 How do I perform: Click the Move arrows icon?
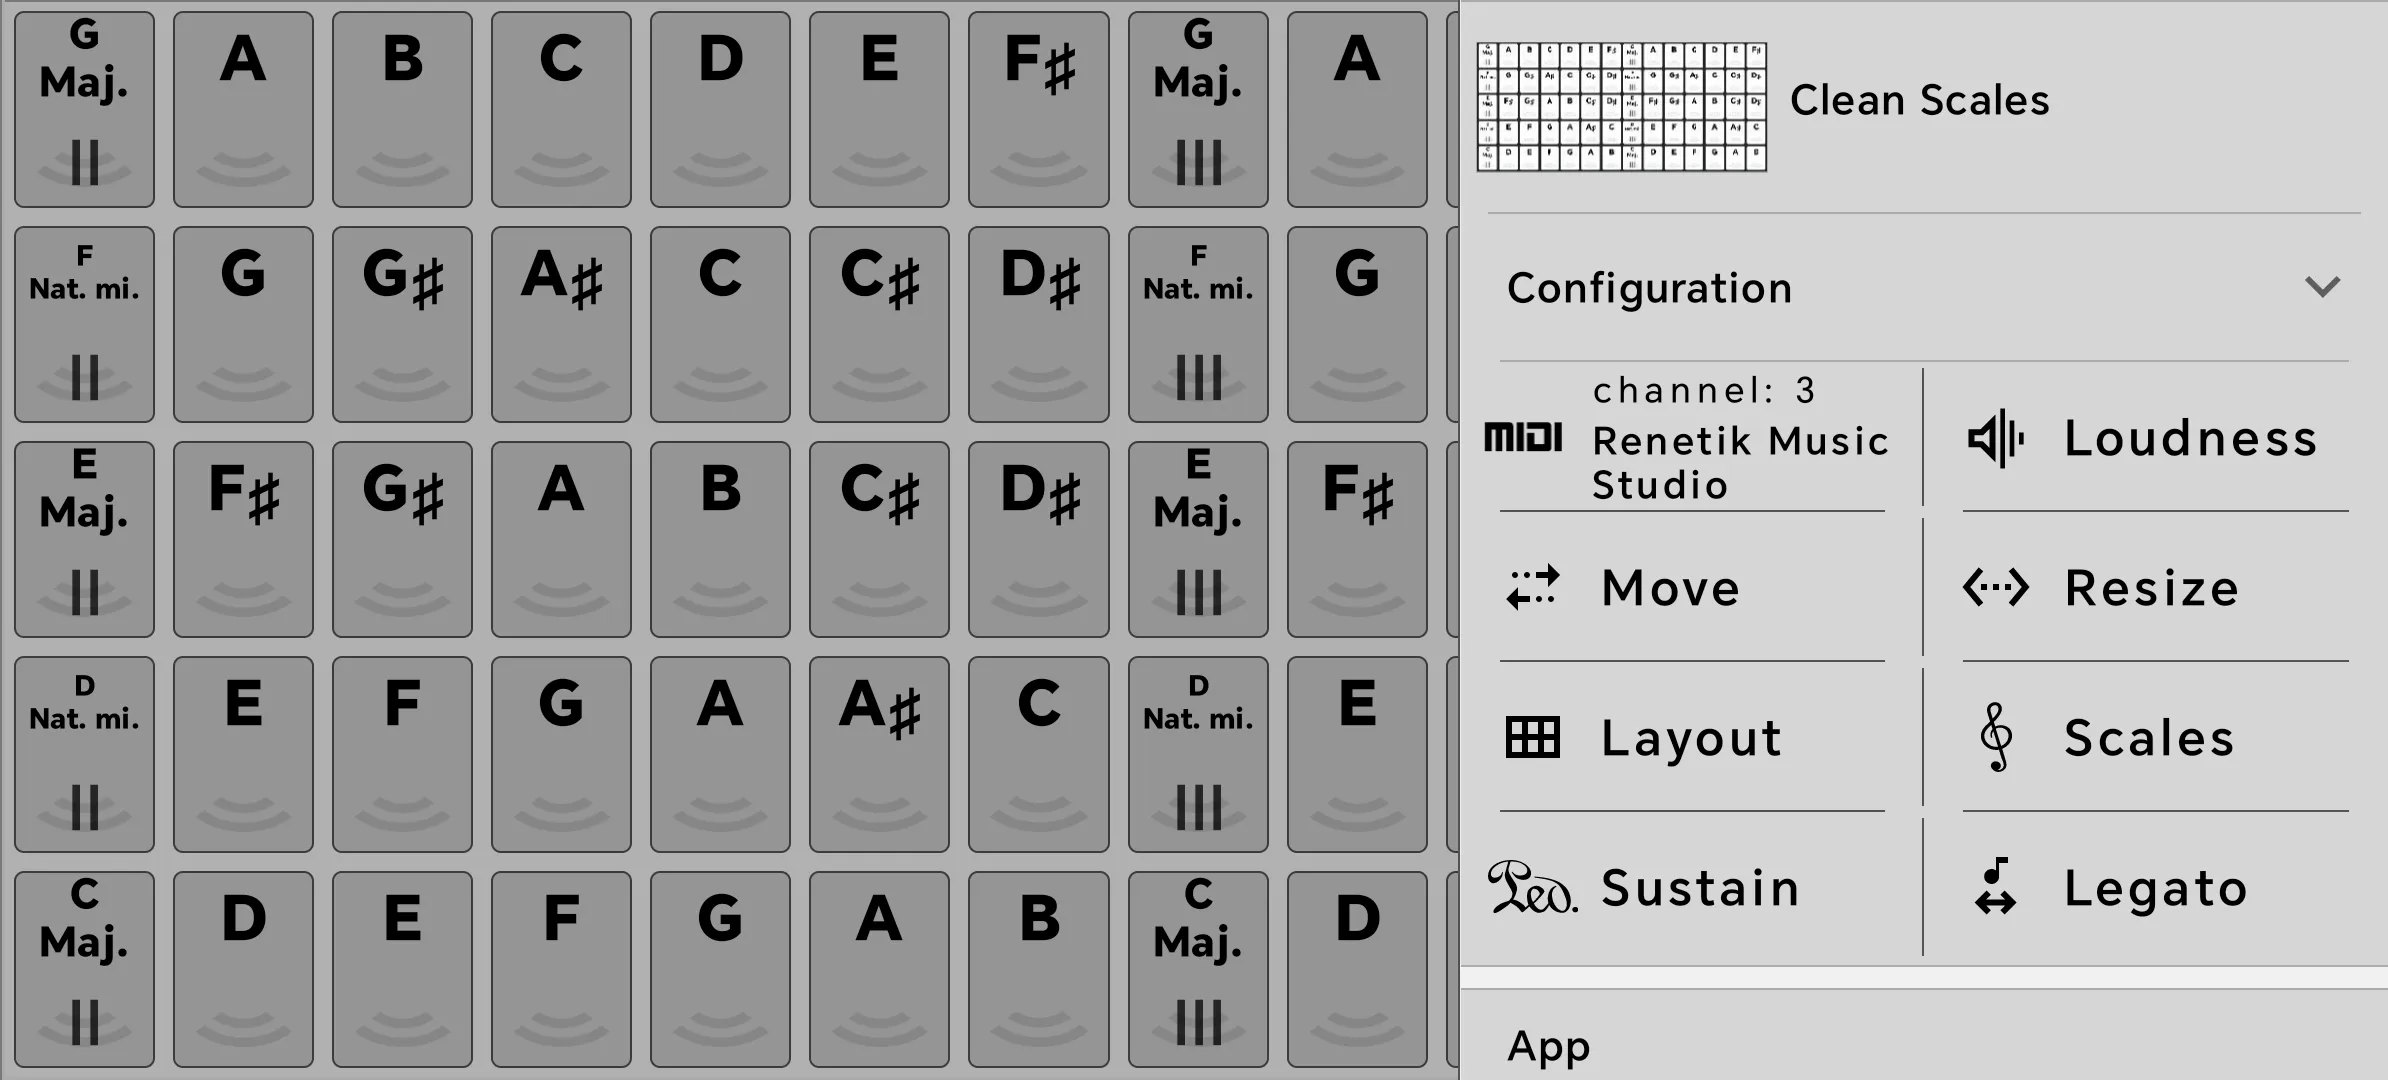1532,587
